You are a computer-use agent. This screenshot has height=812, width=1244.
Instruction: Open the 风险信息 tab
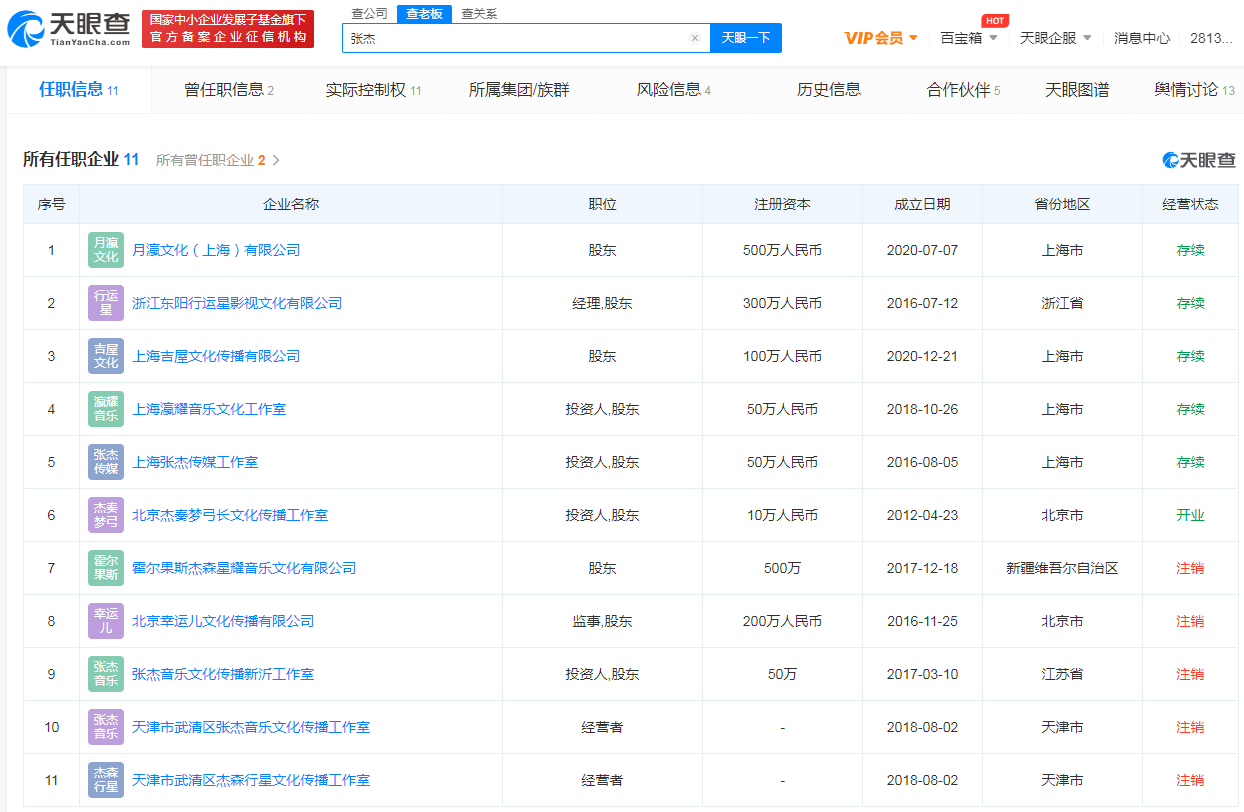point(674,90)
